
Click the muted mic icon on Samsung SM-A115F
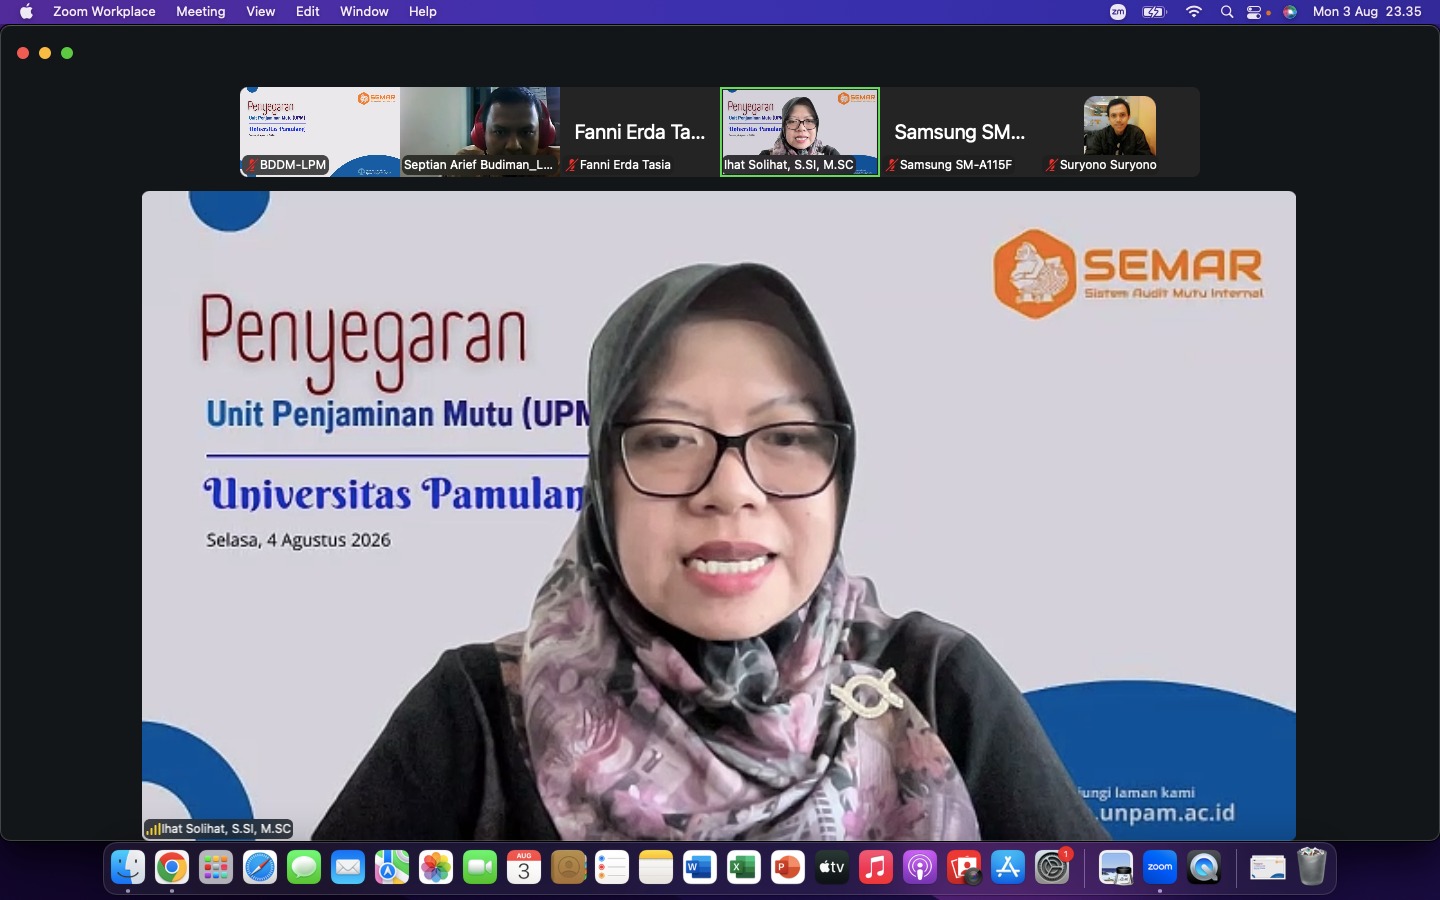pyautogui.click(x=891, y=165)
